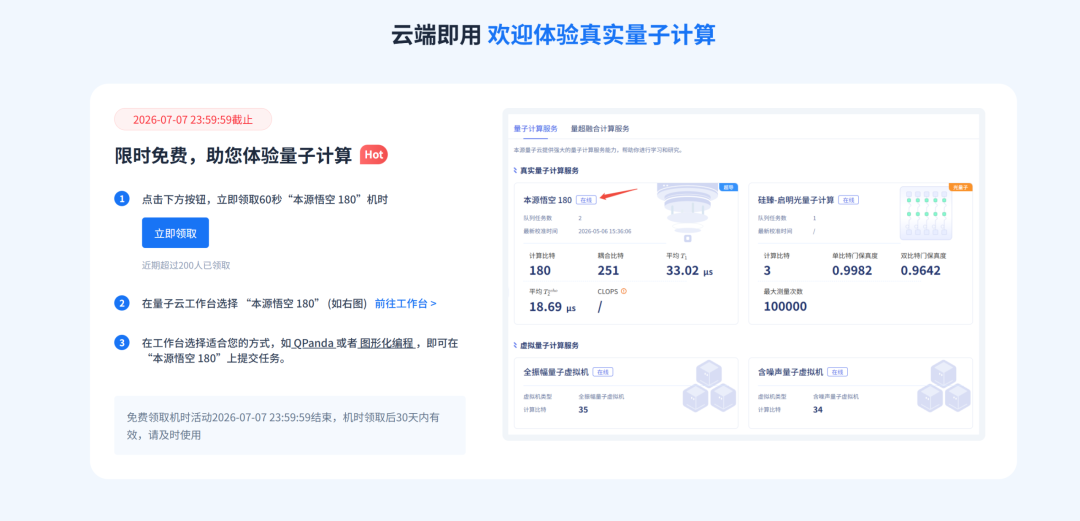Click the CLOPS info icon
Image resolution: width=1080 pixels, height=521 pixels.
624,291
